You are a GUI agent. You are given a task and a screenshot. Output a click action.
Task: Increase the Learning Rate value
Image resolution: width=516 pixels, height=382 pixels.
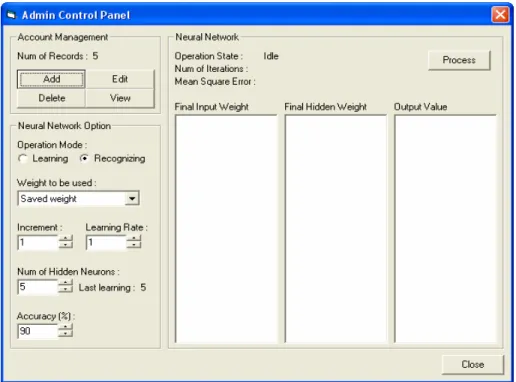(134, 239)
